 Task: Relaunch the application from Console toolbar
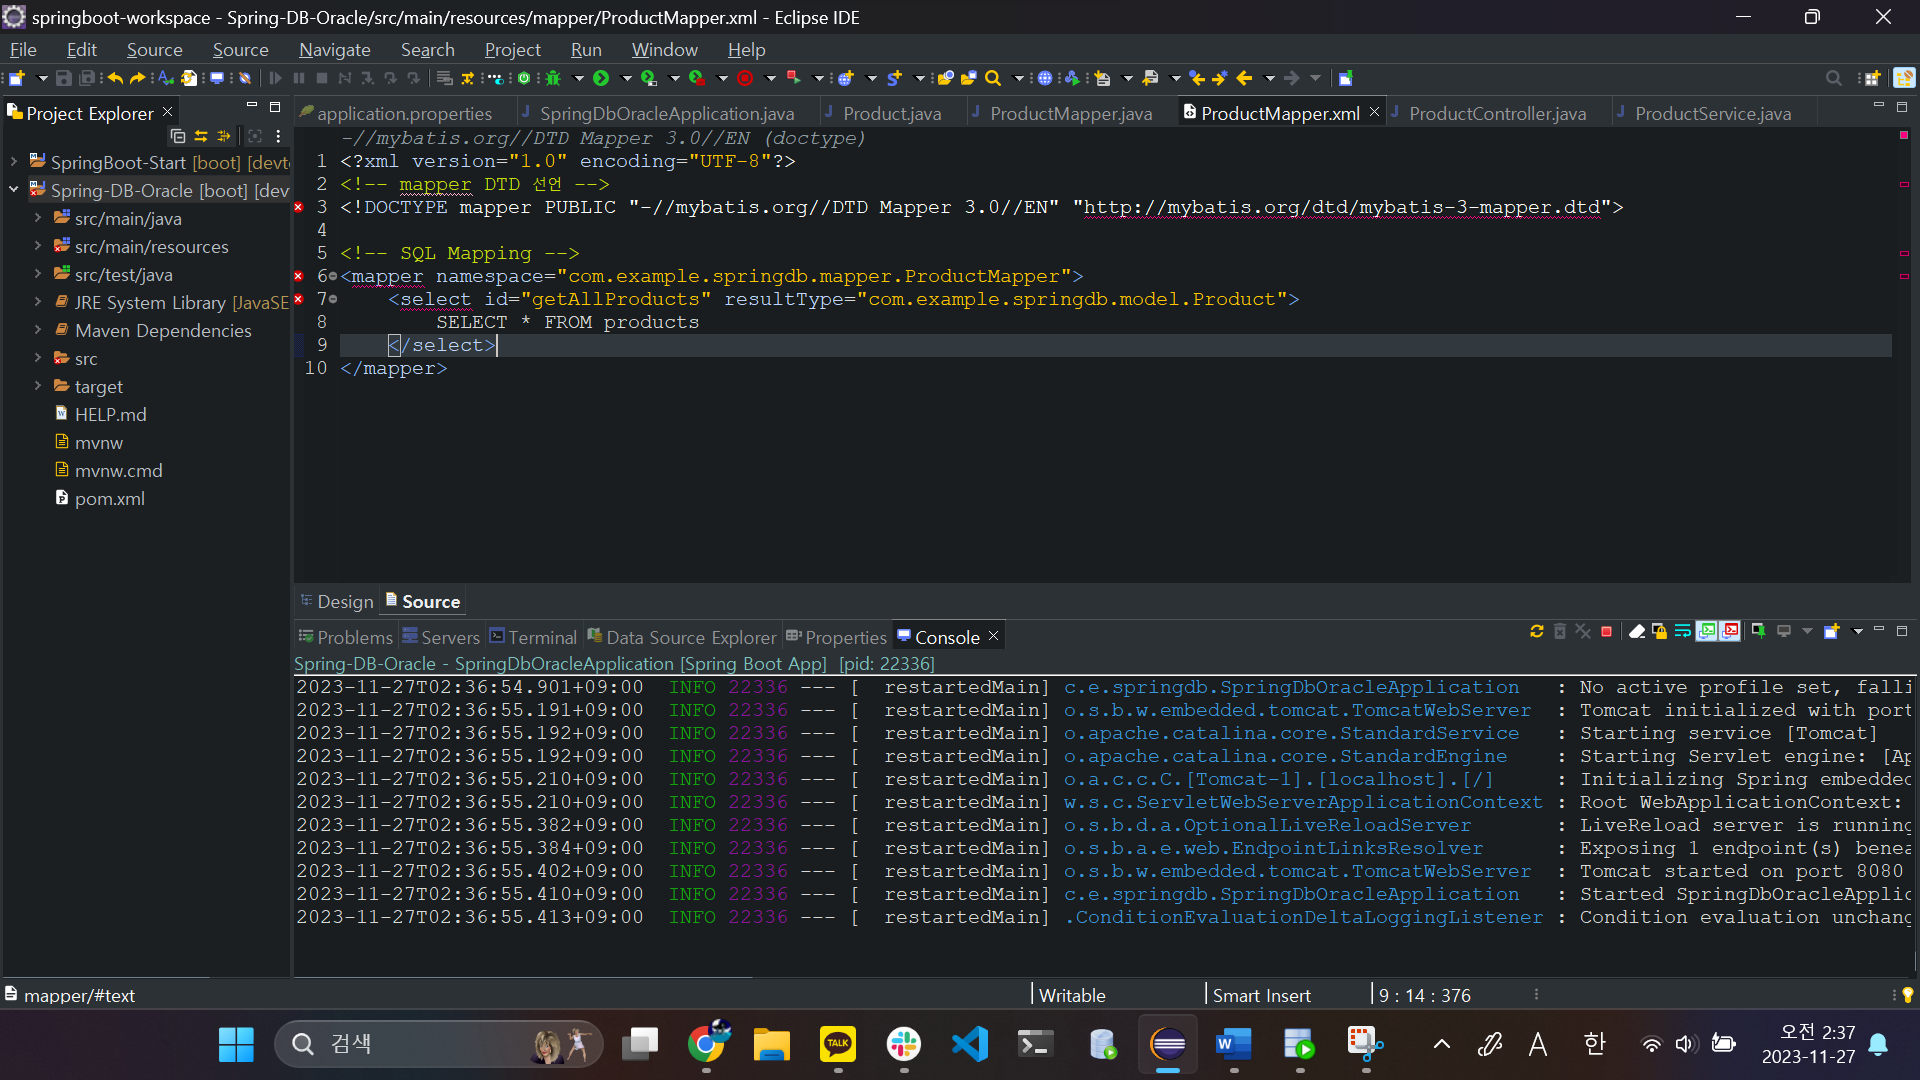[x=1537, y=632]
